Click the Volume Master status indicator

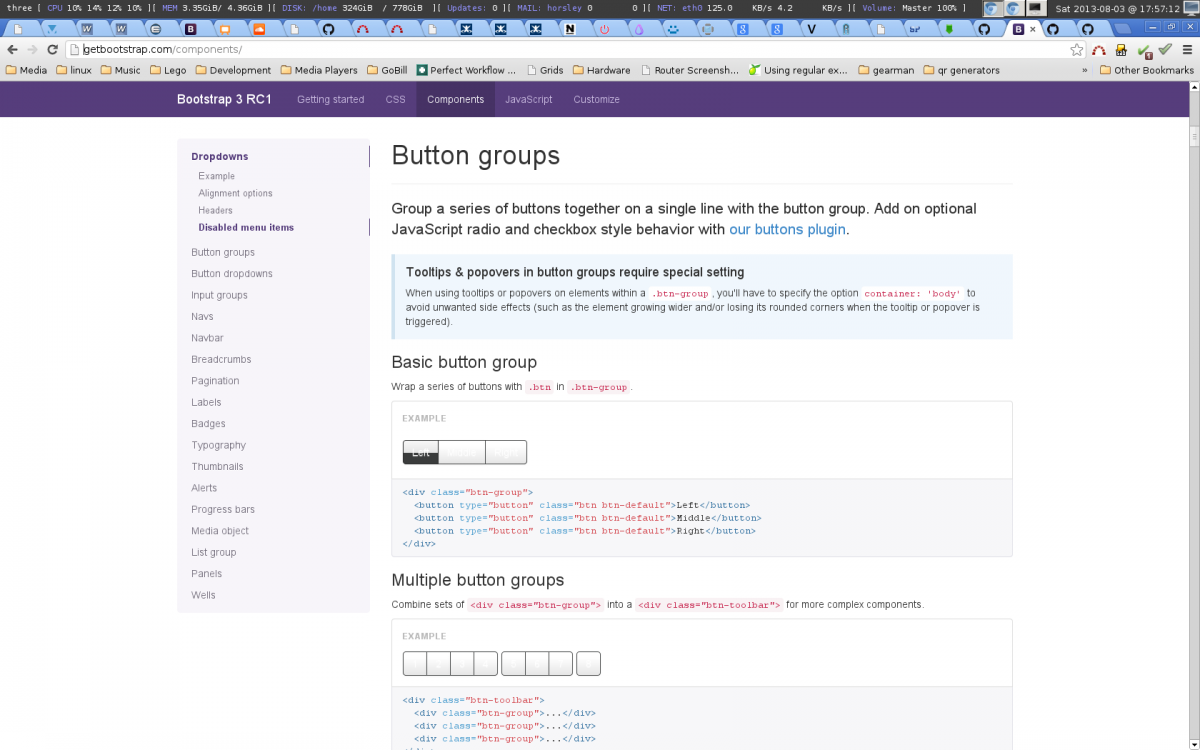(912, 7)
